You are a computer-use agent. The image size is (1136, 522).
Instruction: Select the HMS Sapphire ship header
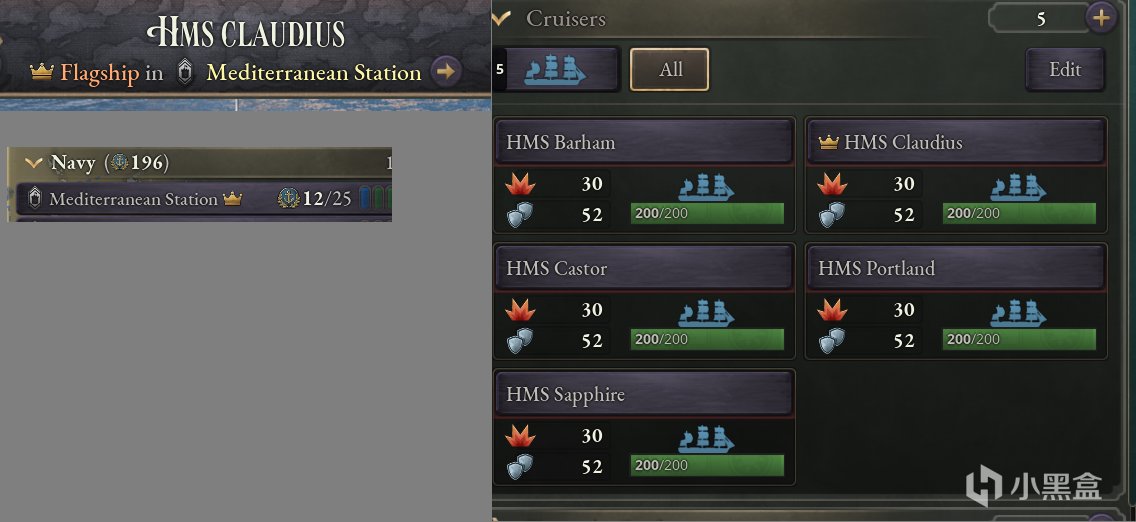pos(644,394)
